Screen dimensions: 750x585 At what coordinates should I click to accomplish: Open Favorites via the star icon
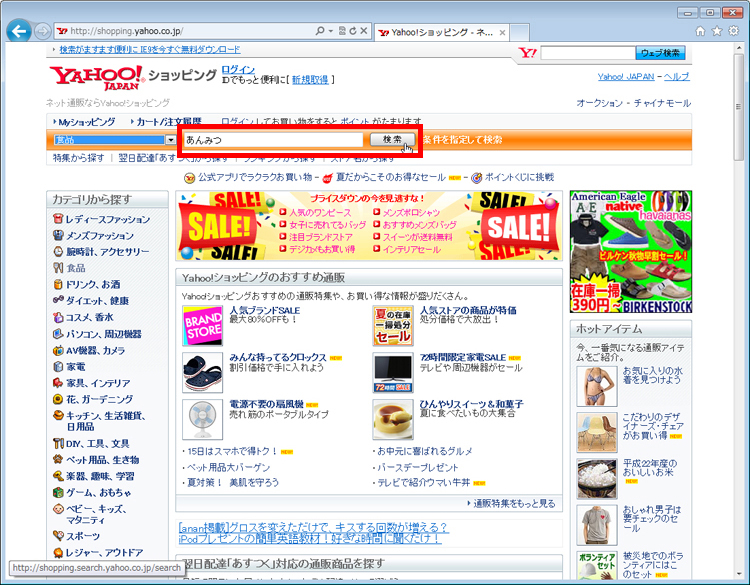(717, 31)
